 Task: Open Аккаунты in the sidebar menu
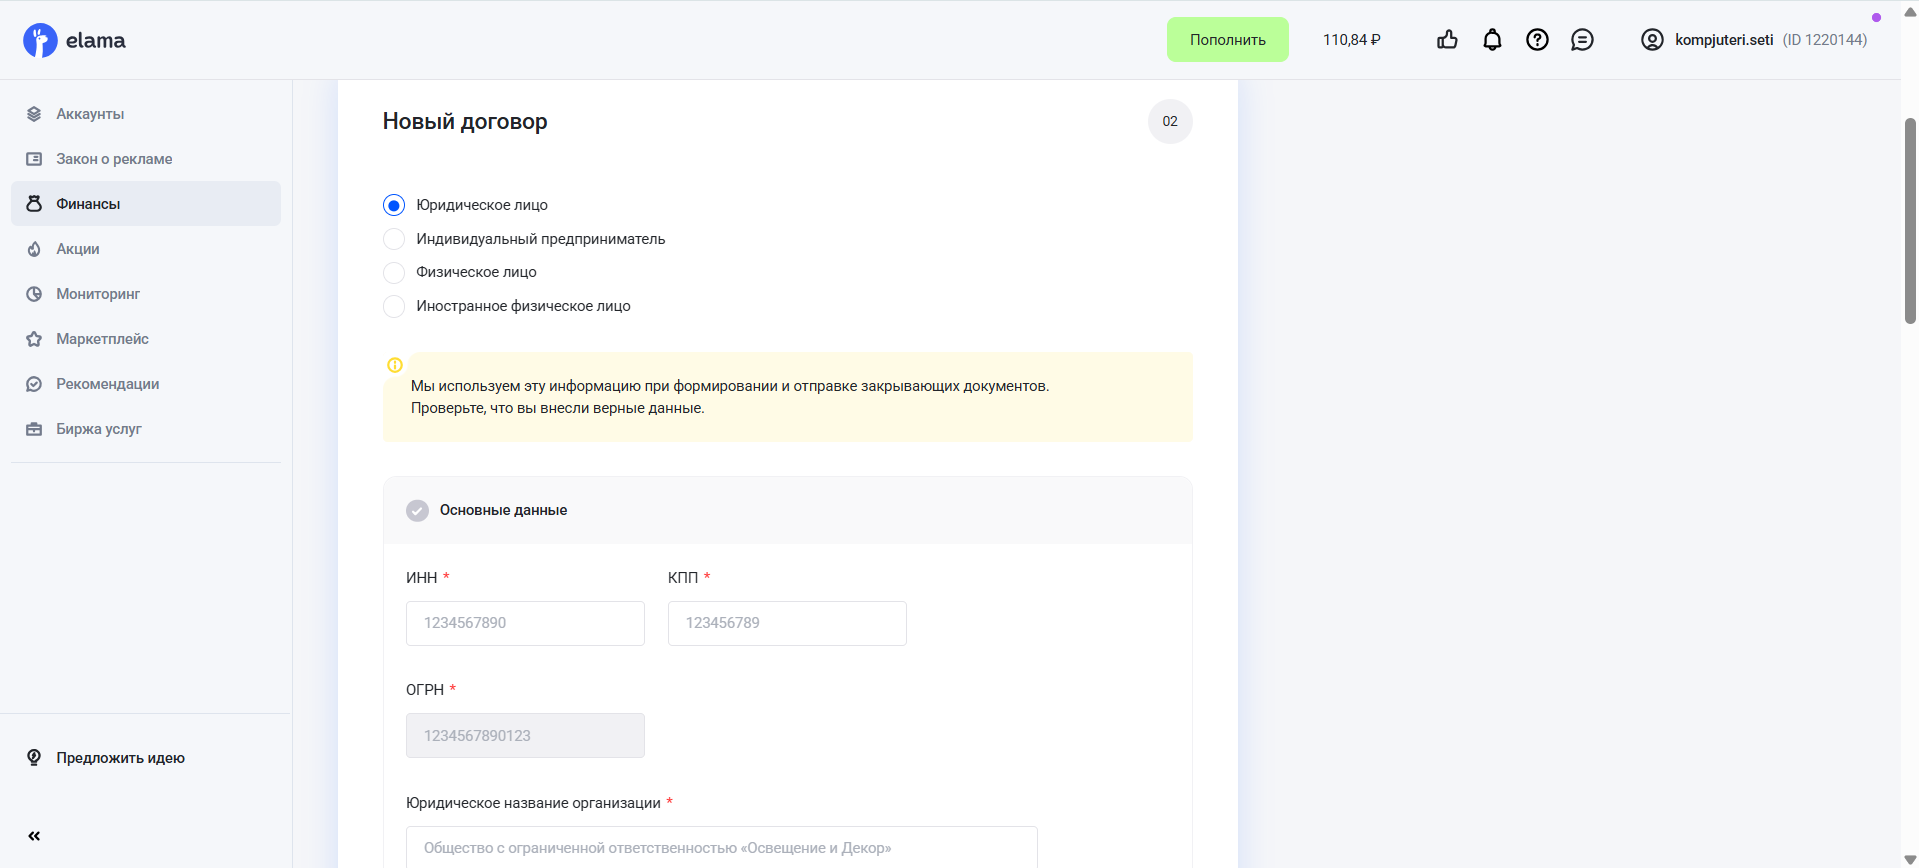(146, 114)
